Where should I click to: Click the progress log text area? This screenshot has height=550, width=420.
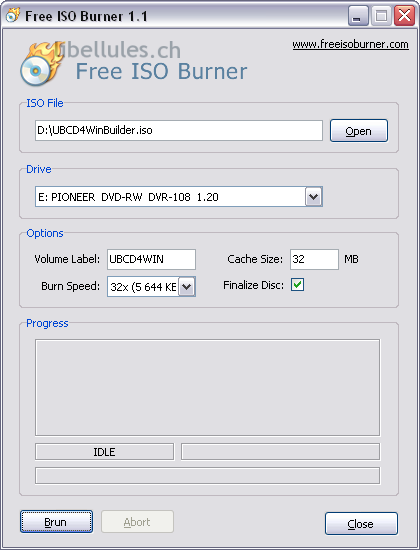click(x=207, y=387)
